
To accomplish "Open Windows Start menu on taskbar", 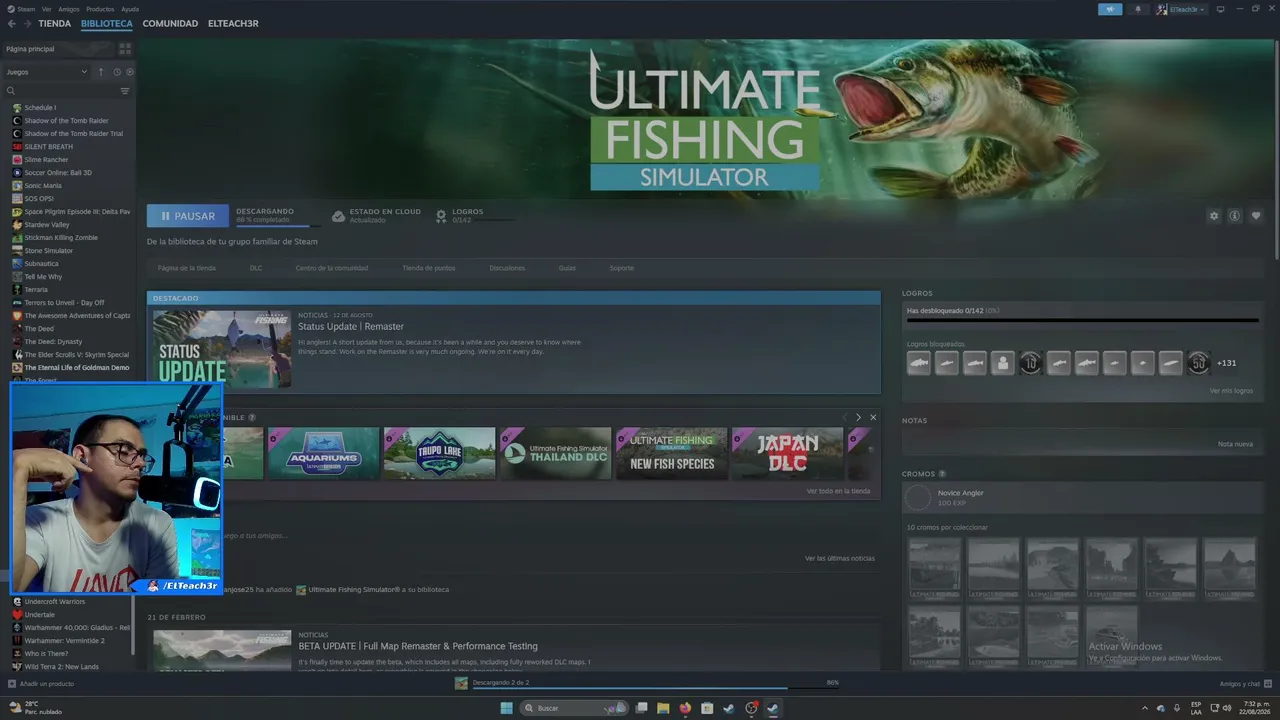I will point(506,708).
